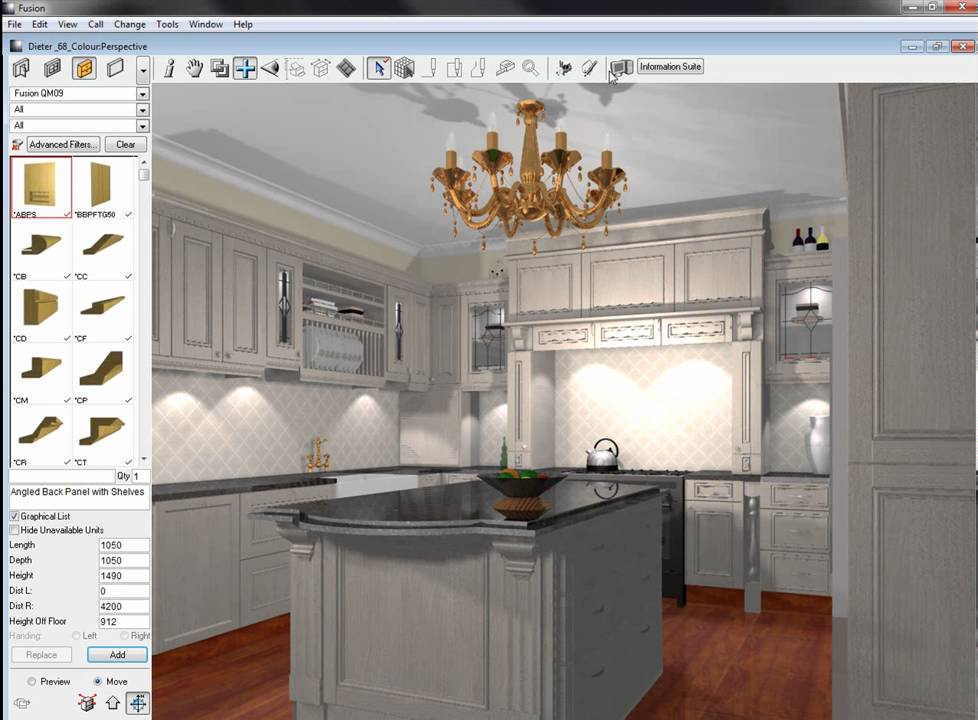This screenshot has width=978, height=720.
Task: Open Advanced Filters
Action: click(64, 145)
